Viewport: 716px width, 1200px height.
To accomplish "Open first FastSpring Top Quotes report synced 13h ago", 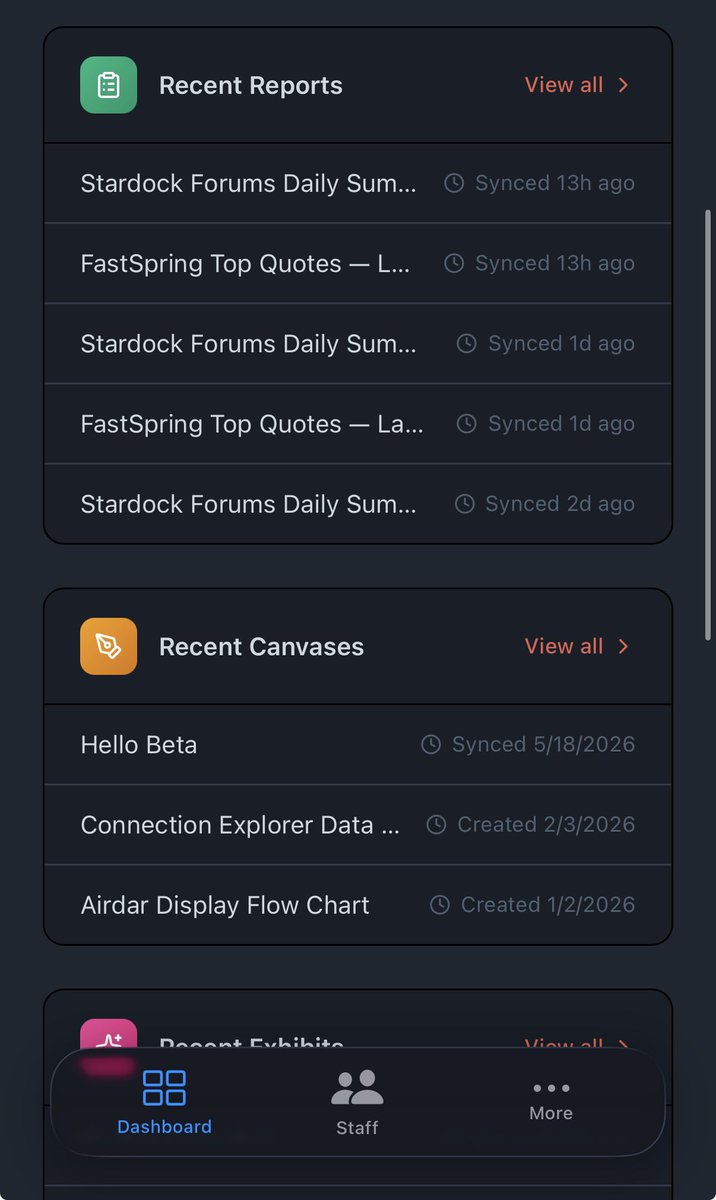I will point(358,264).
